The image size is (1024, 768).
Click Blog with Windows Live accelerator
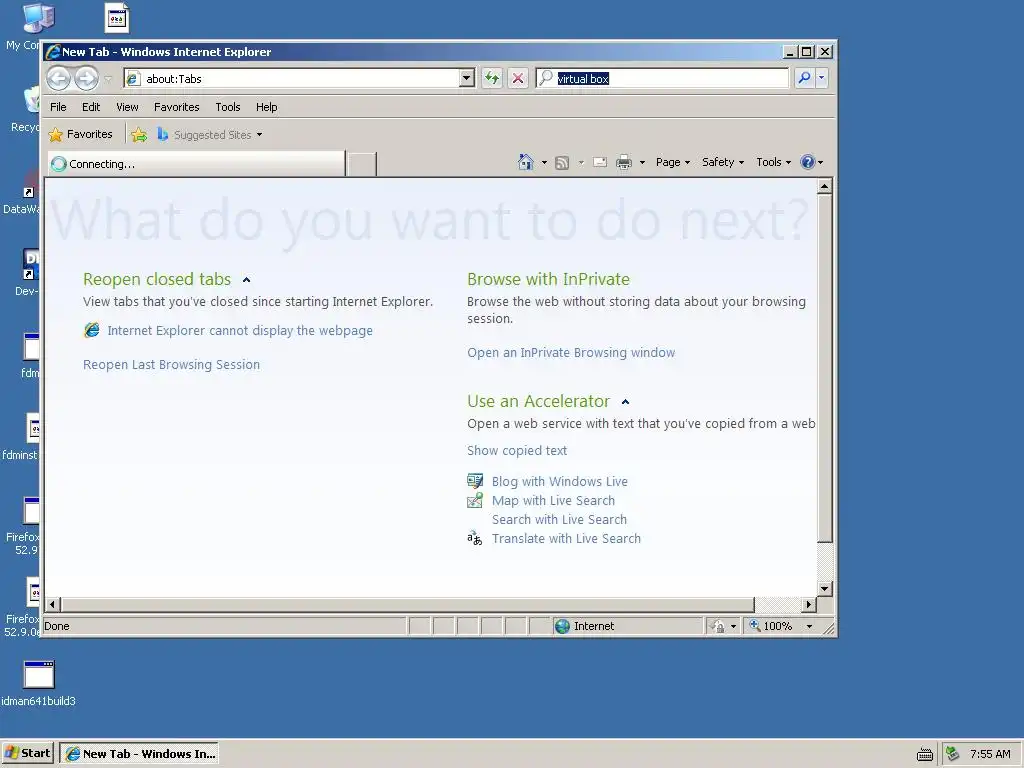point(560,481)
